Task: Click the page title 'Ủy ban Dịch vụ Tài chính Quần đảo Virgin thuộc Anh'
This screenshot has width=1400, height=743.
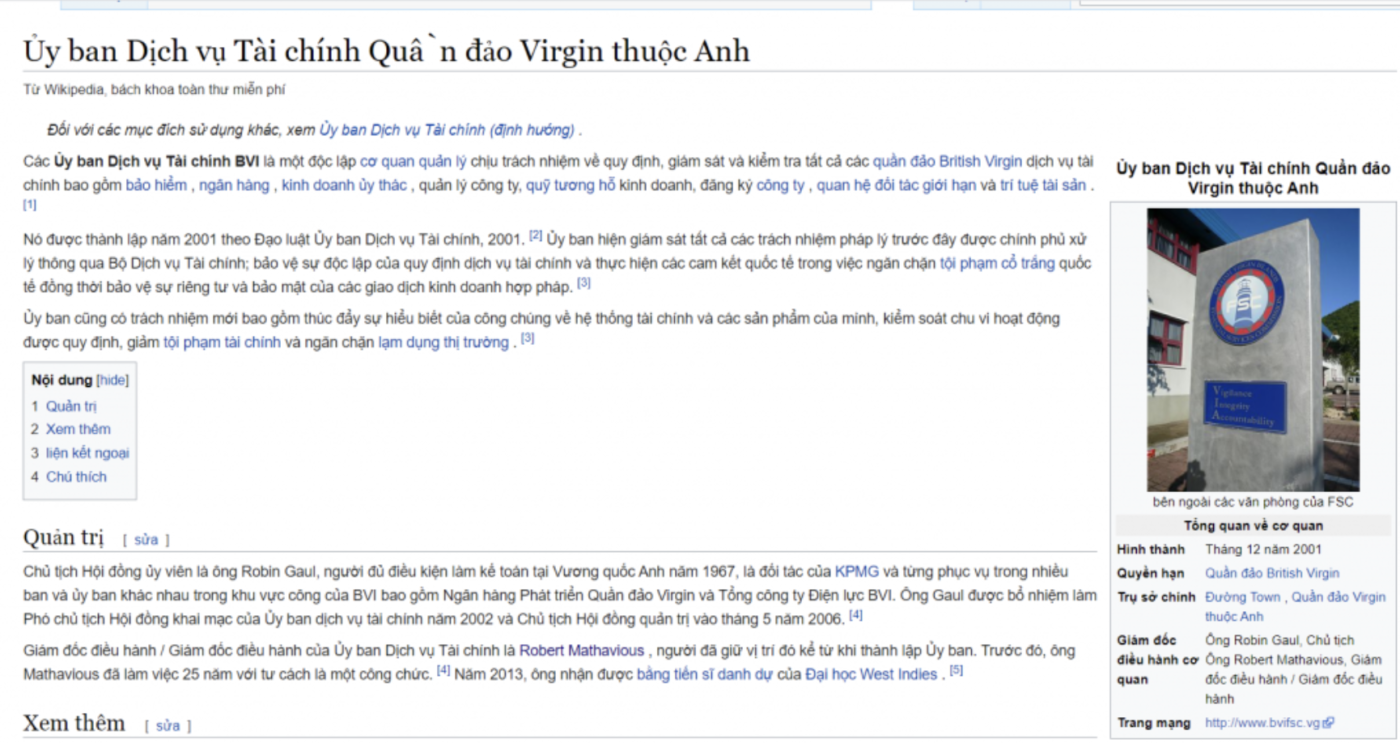Action: 386,50
